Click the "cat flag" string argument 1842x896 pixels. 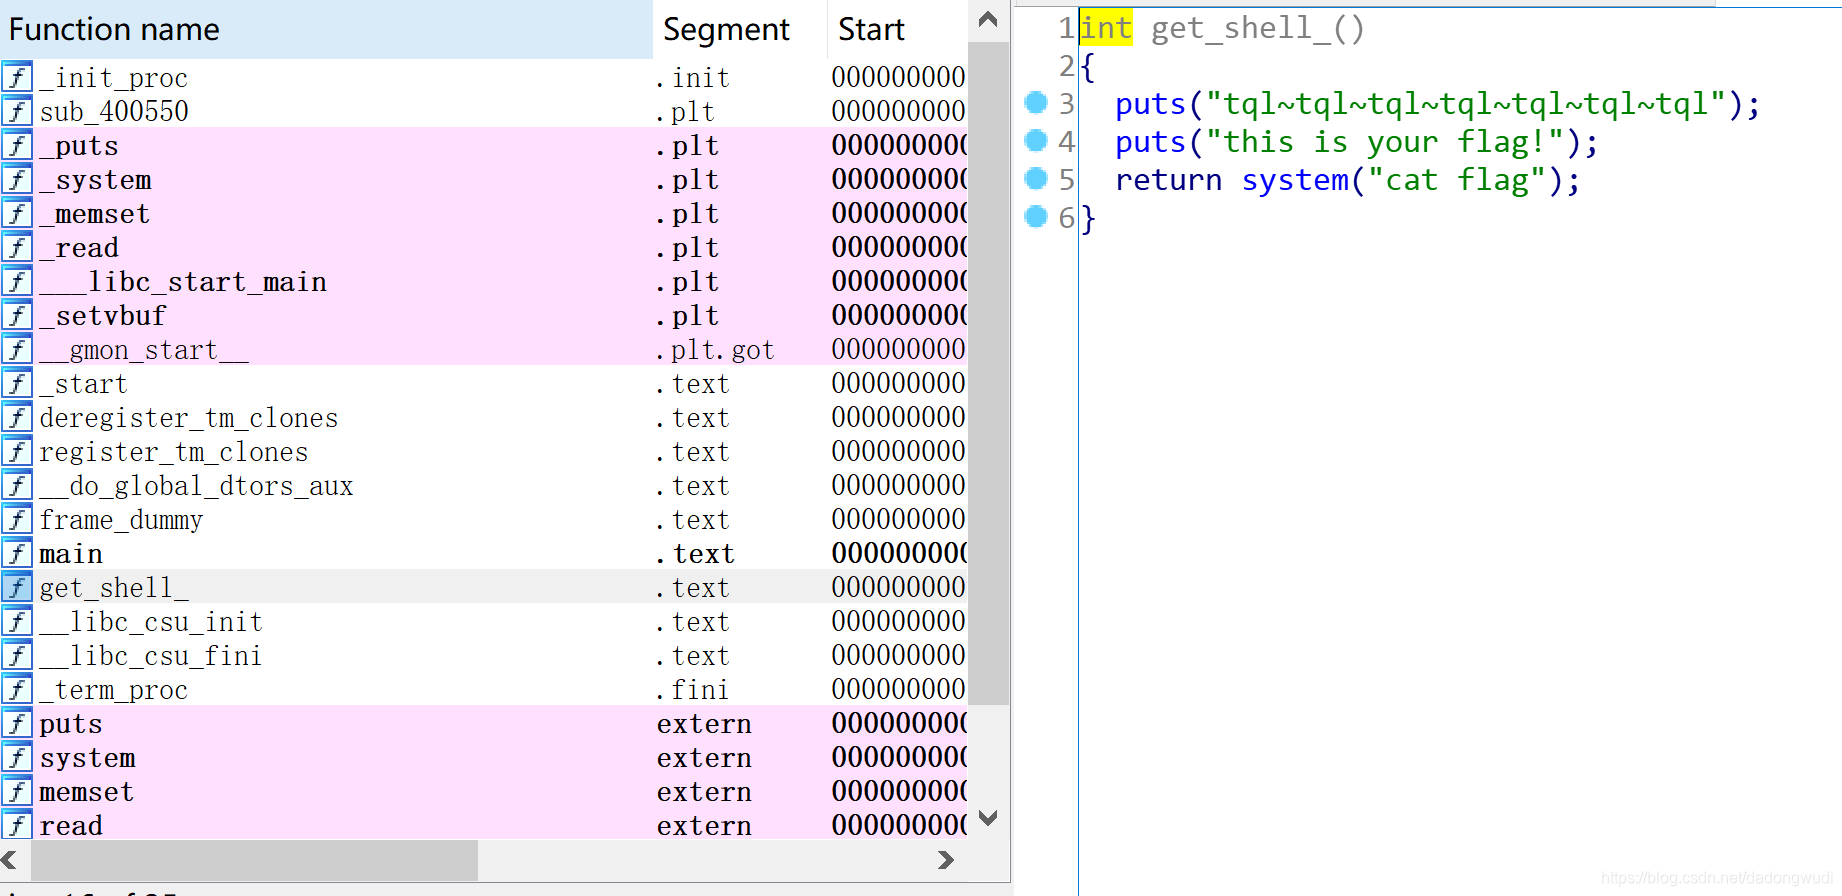pos(1457,180)
